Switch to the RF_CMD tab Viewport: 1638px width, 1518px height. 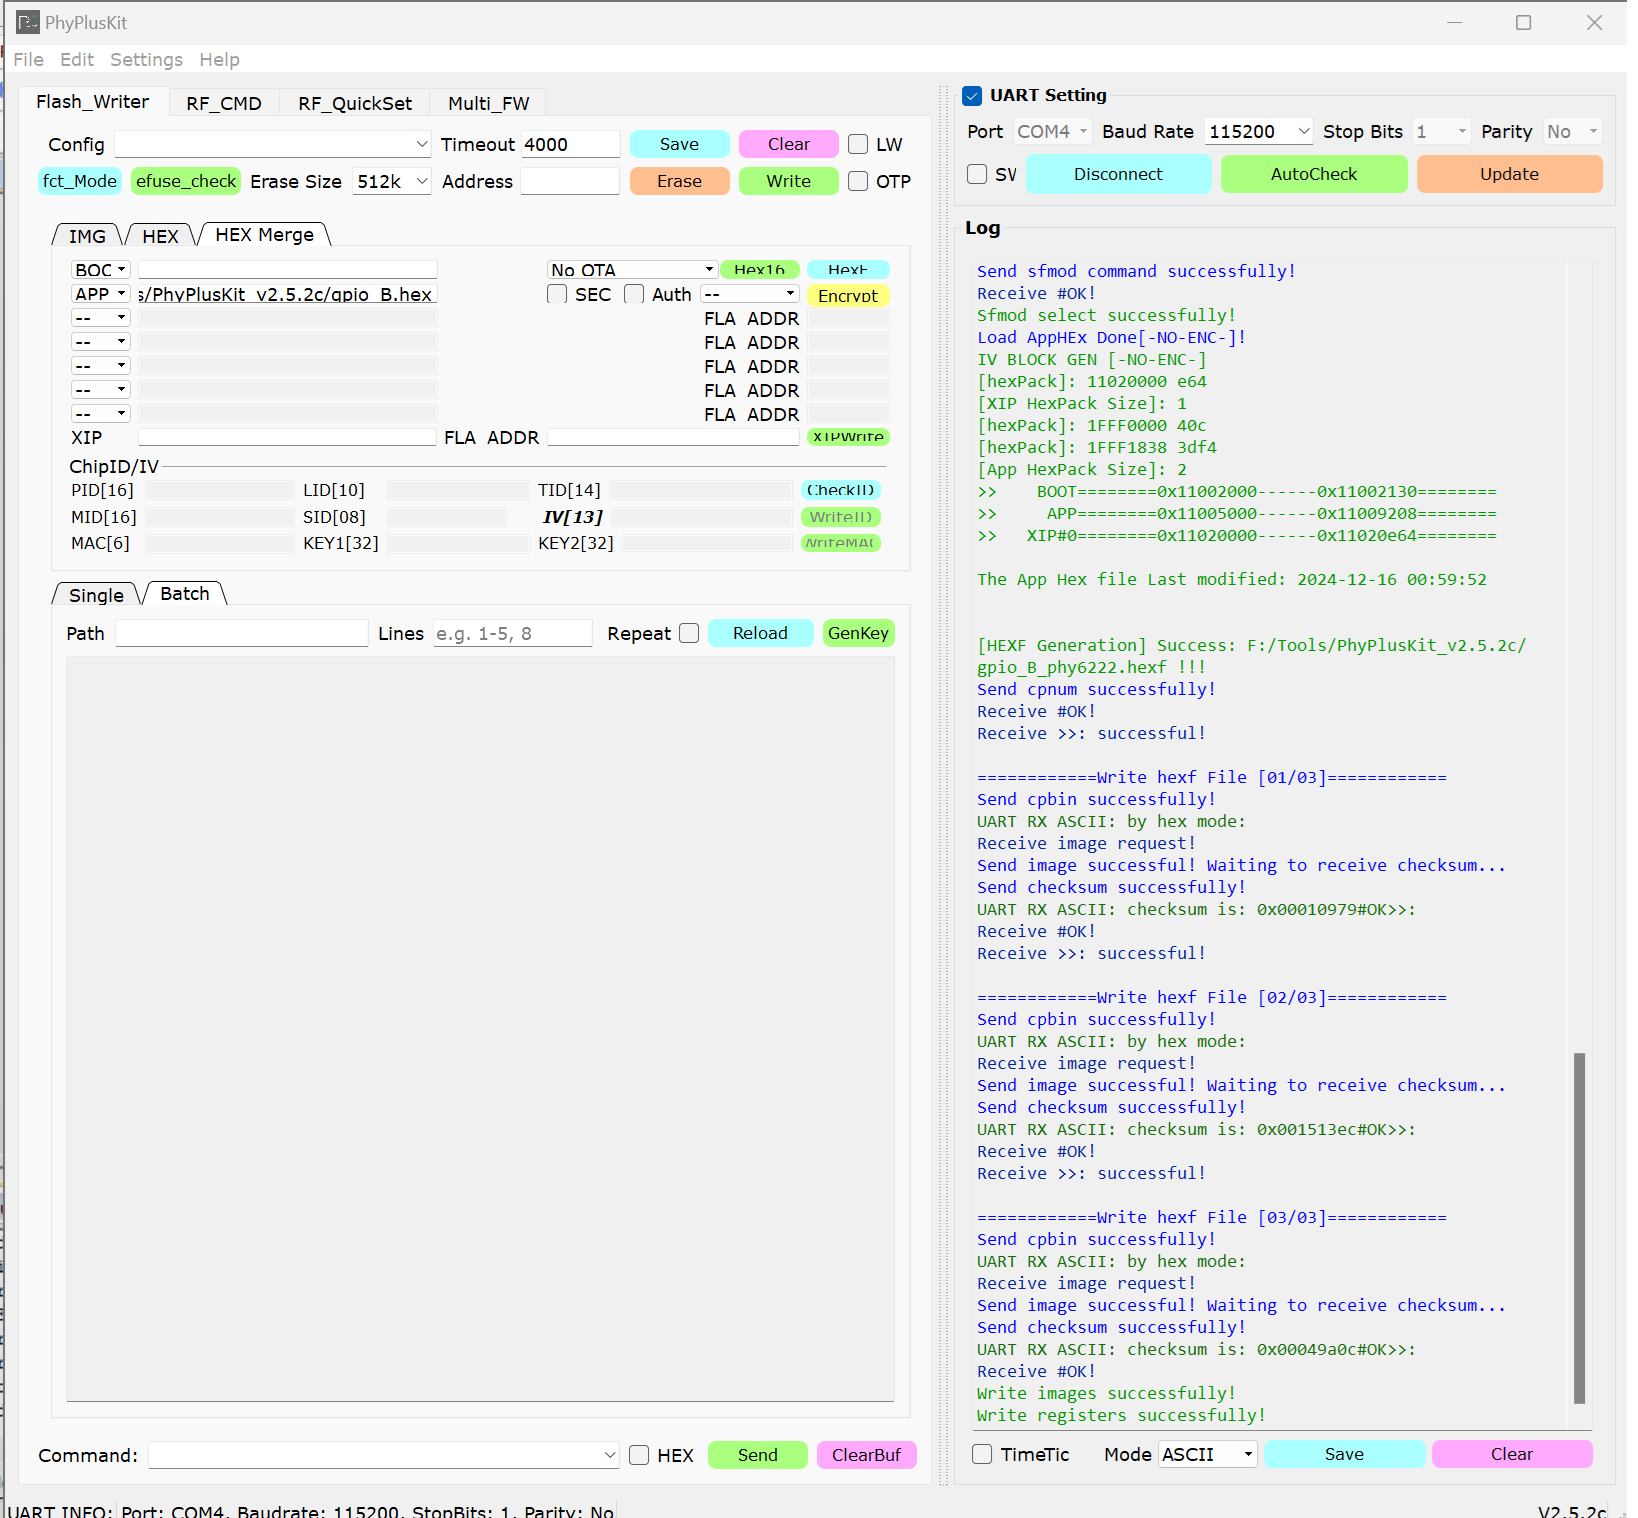click(x=224, y=103)
